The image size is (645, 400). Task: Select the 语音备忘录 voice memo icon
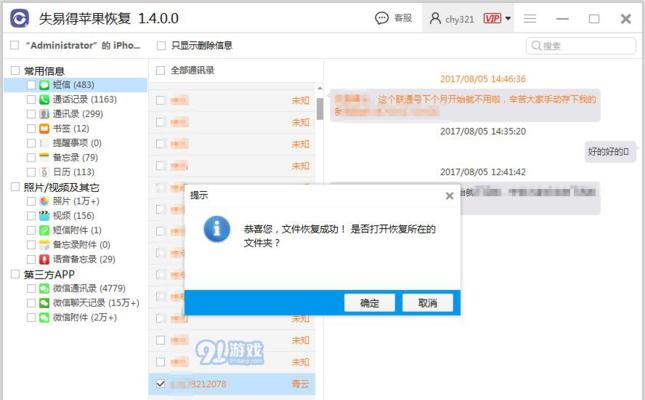(x=44, y=259)
